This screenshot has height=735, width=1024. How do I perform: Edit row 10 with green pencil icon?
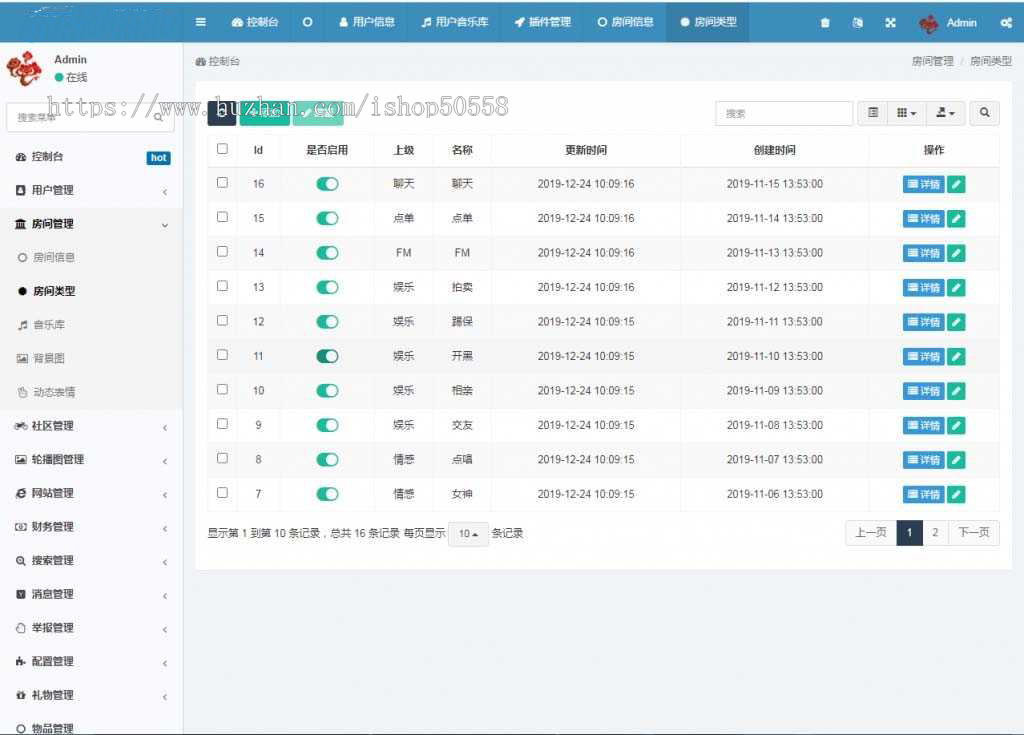click(x=956, y=391)
